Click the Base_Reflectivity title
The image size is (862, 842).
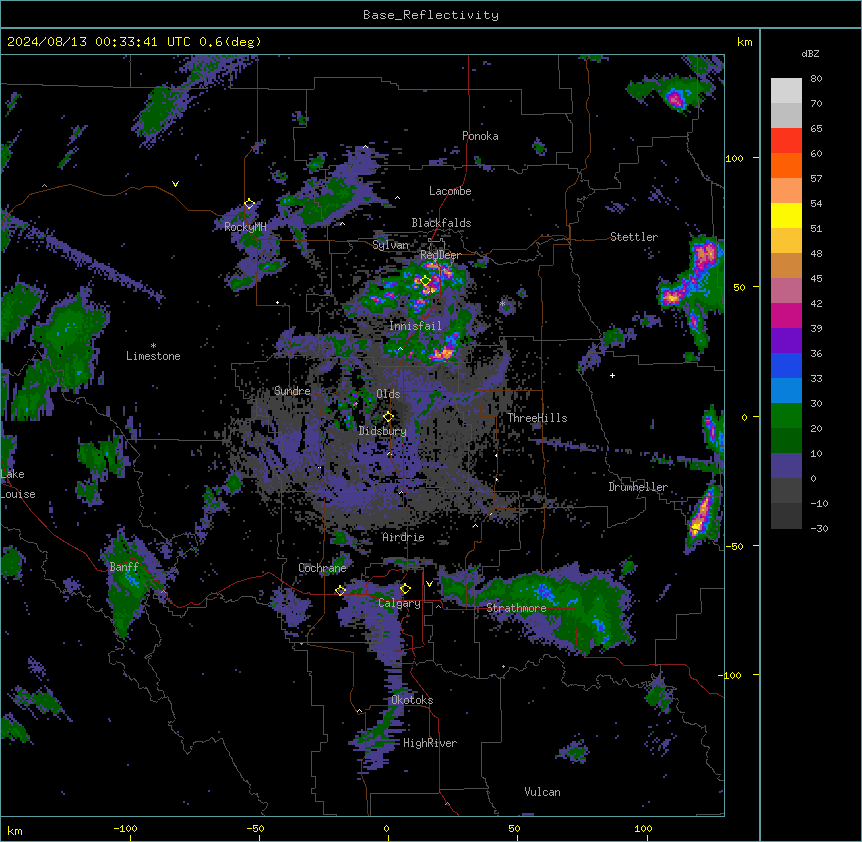point(431,15)
